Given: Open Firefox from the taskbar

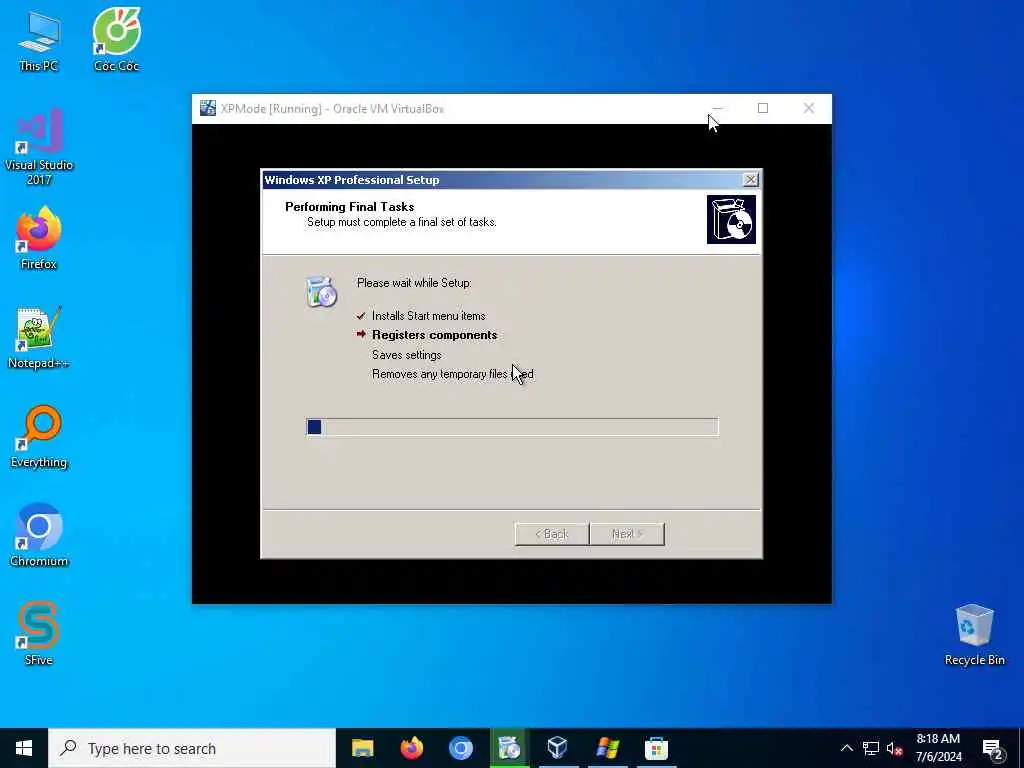Looking at the screenshot, I should pos(411,748).
